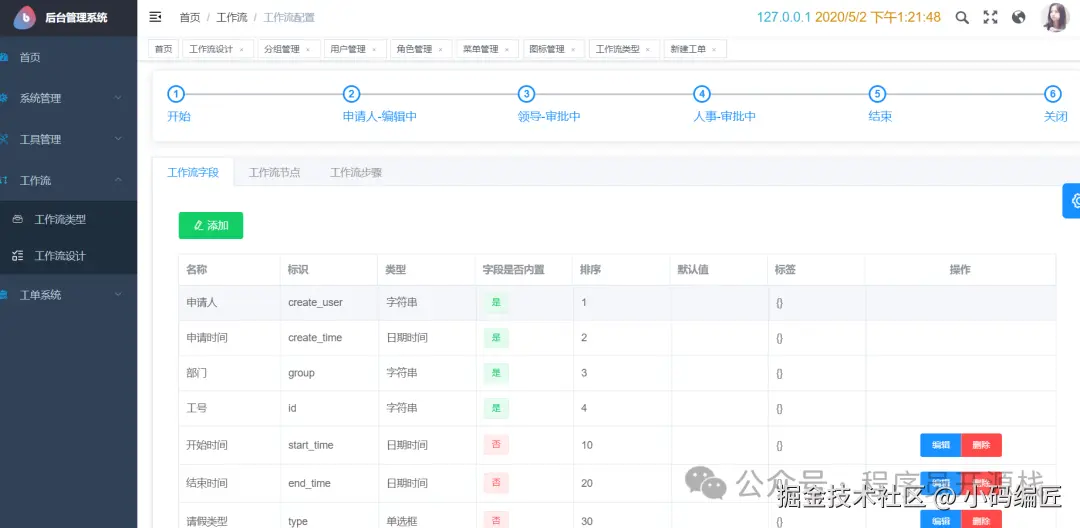Select step 4 人事-审批中 circle
Screen dimensions: 1080x528
point(701,94)
